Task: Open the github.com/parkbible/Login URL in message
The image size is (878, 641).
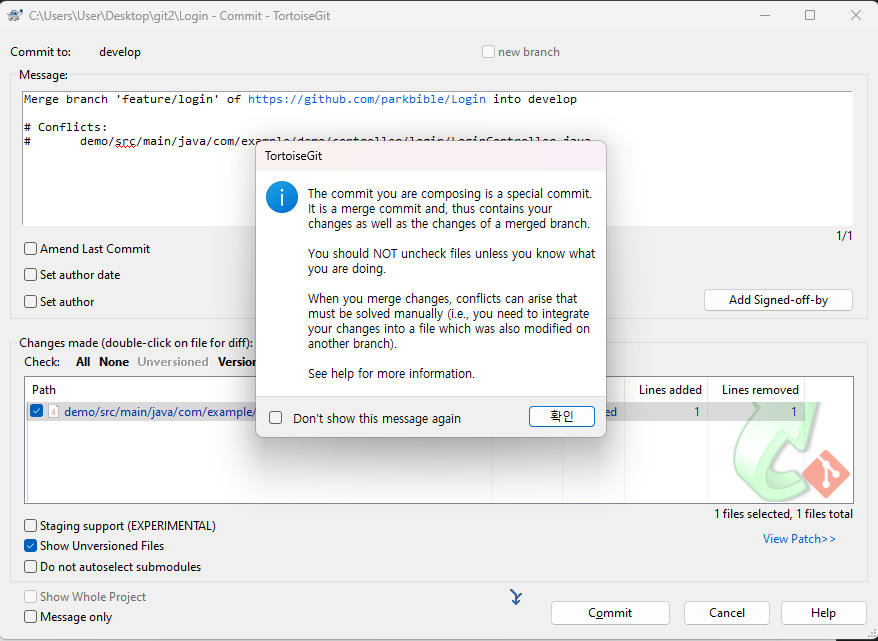Action: [x=367, y=100]
